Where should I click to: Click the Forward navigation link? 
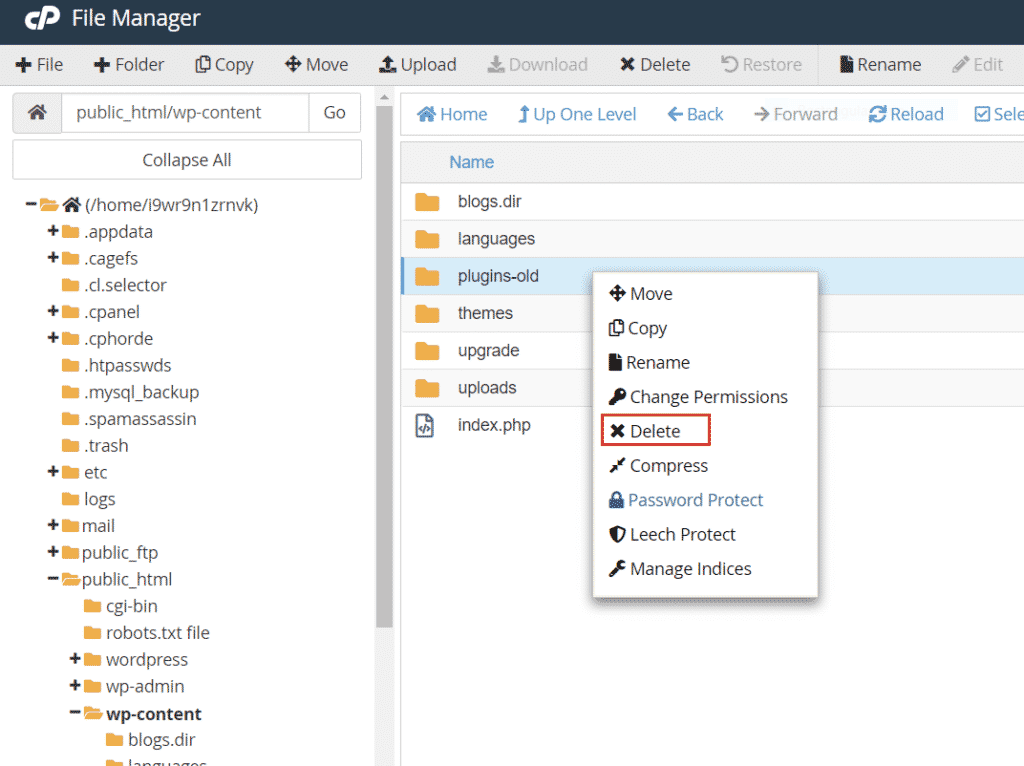click(795, 114)
